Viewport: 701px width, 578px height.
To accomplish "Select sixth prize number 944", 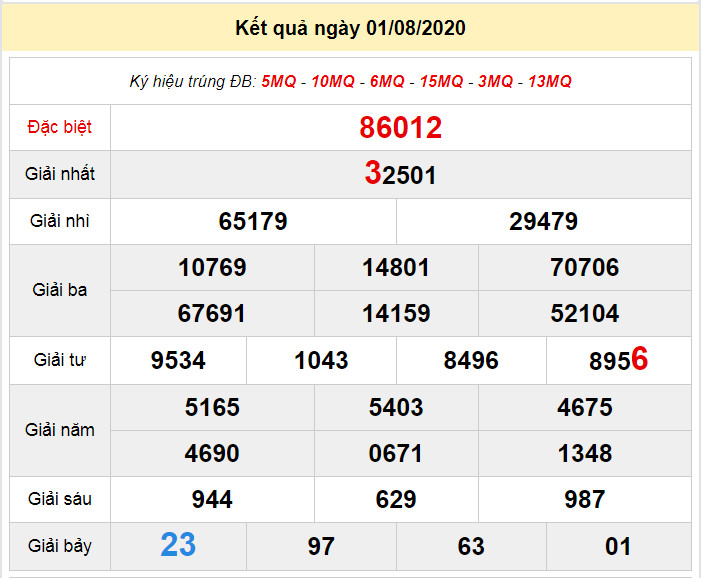I will [212, 499].
